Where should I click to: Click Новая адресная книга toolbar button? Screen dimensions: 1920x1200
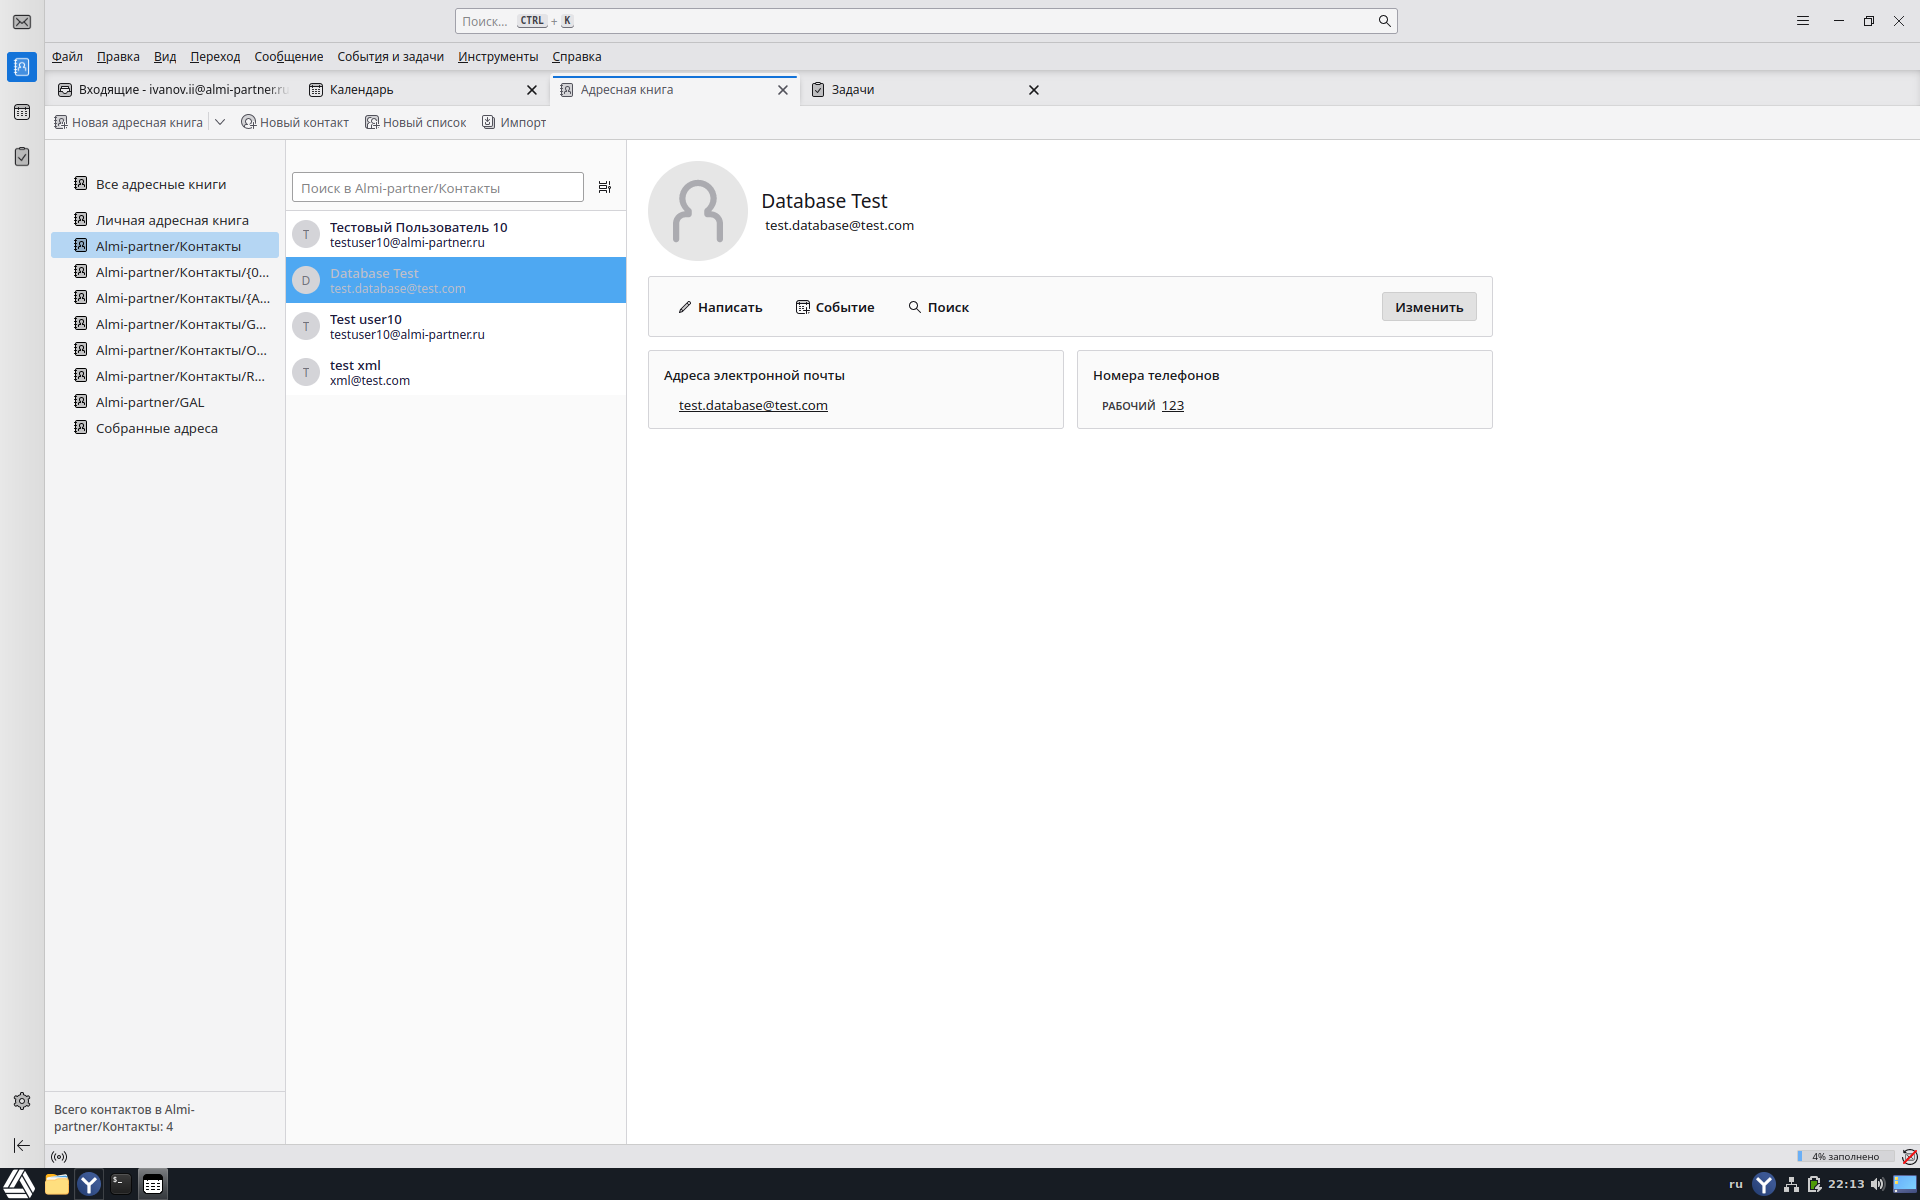click(x=128, y=122)
